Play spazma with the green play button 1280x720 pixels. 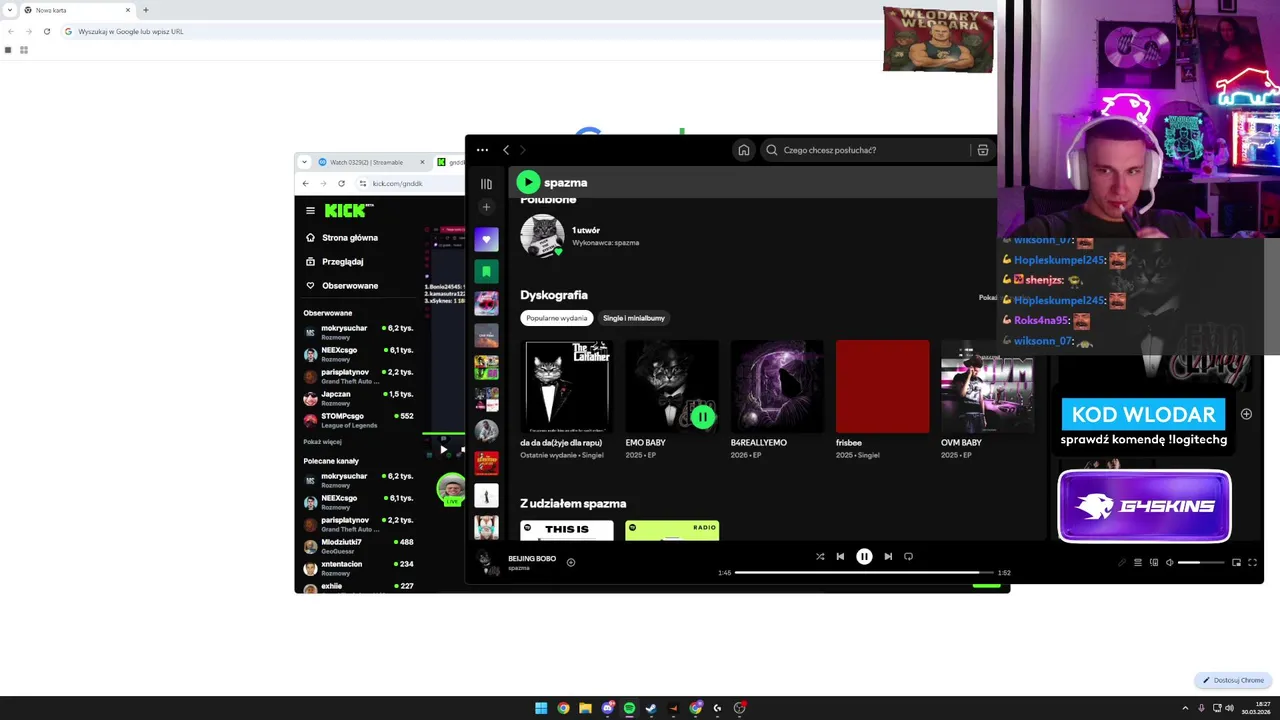coord(528,182)
